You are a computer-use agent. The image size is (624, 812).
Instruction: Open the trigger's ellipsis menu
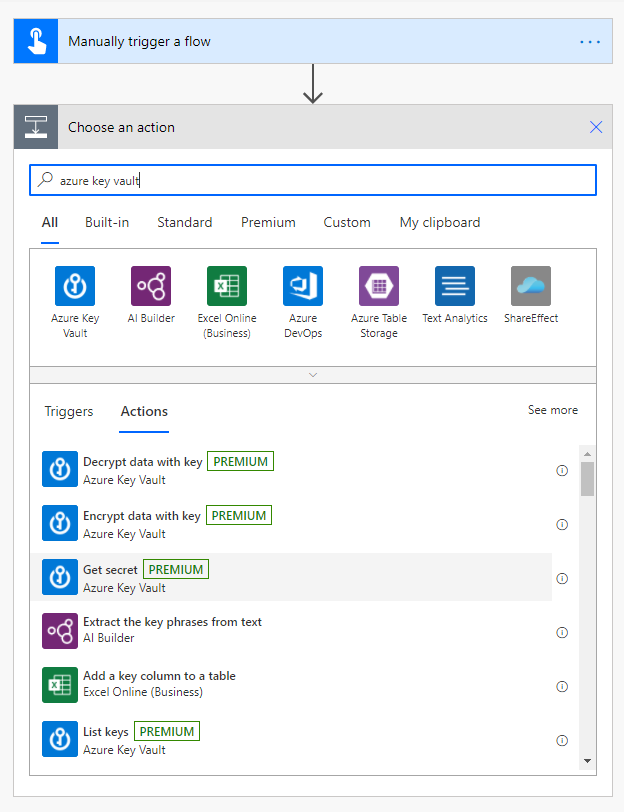(590, 41)
